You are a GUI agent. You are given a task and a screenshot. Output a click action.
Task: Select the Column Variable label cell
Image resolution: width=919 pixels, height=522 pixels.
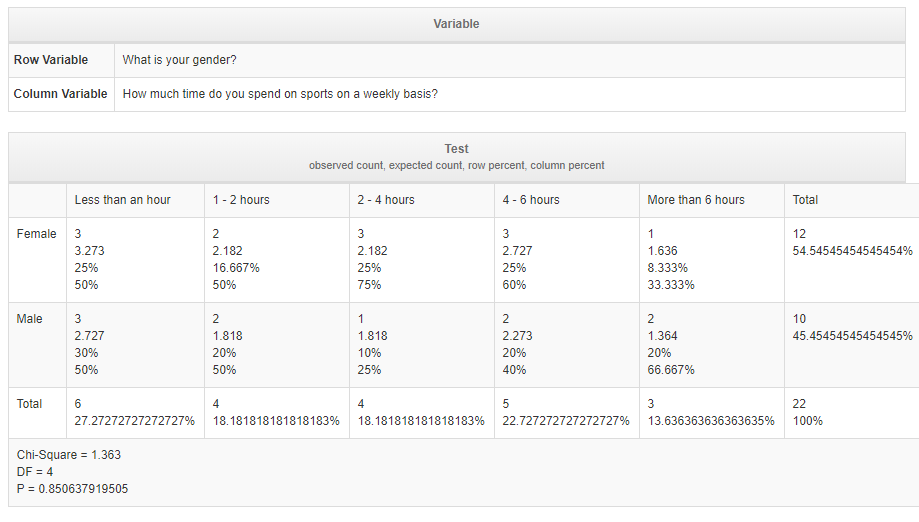point(62,94)
